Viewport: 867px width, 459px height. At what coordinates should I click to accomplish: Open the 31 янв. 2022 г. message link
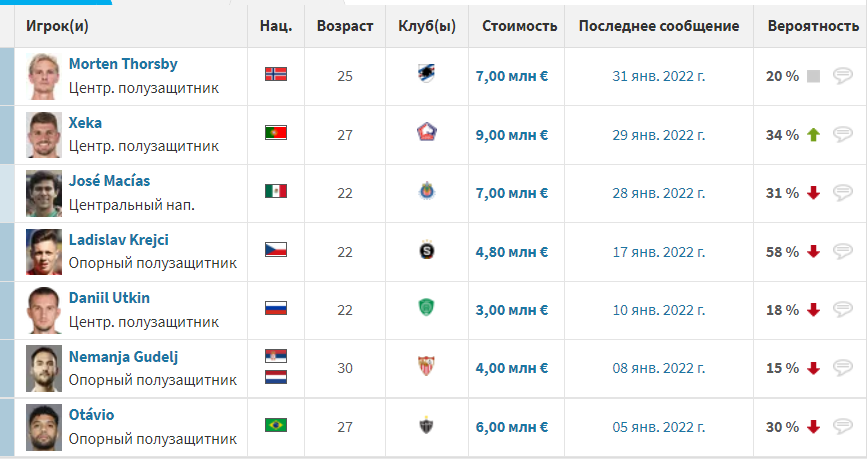(659, 76)
